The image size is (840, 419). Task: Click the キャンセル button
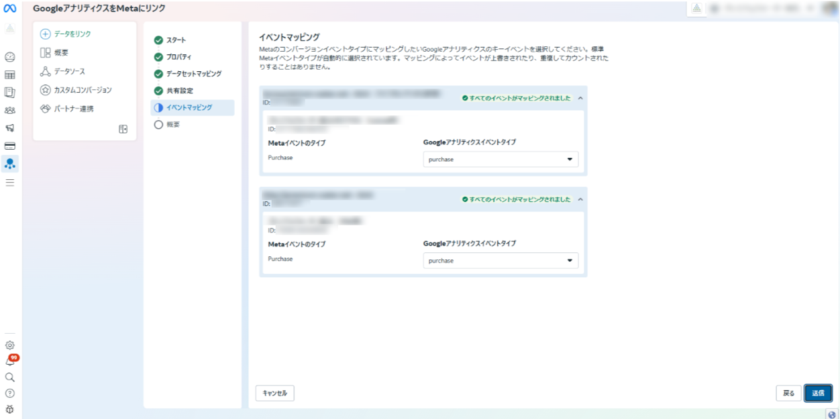point(275,393)
